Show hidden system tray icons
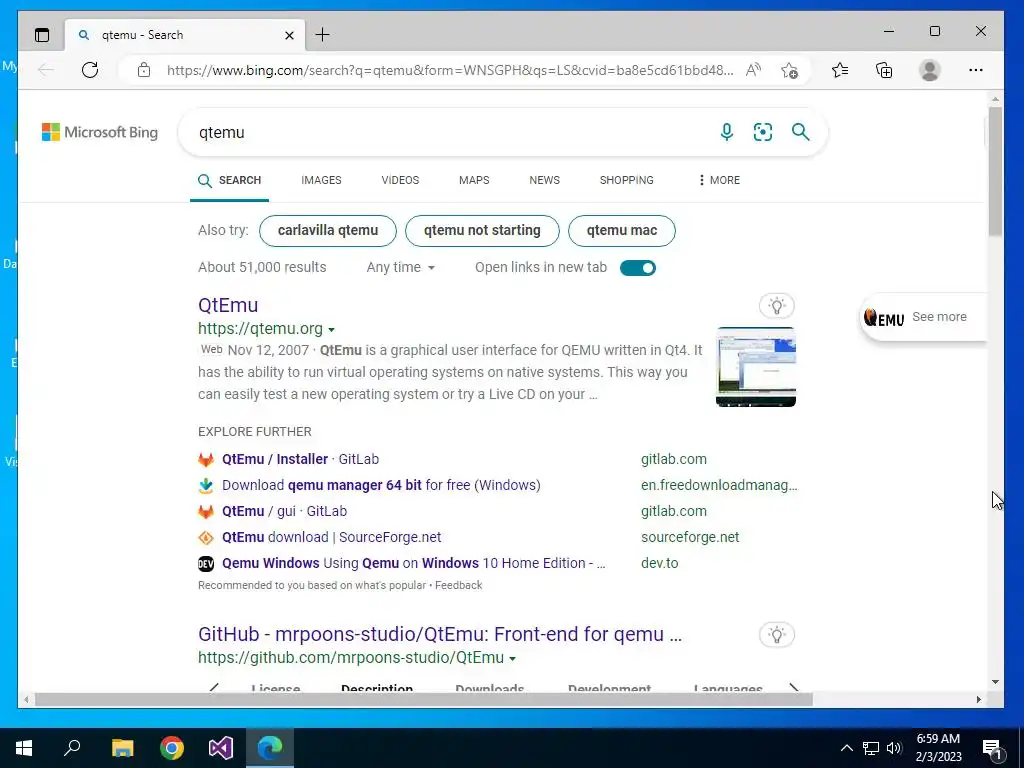 pyautogui.click(x=846, y=748)
